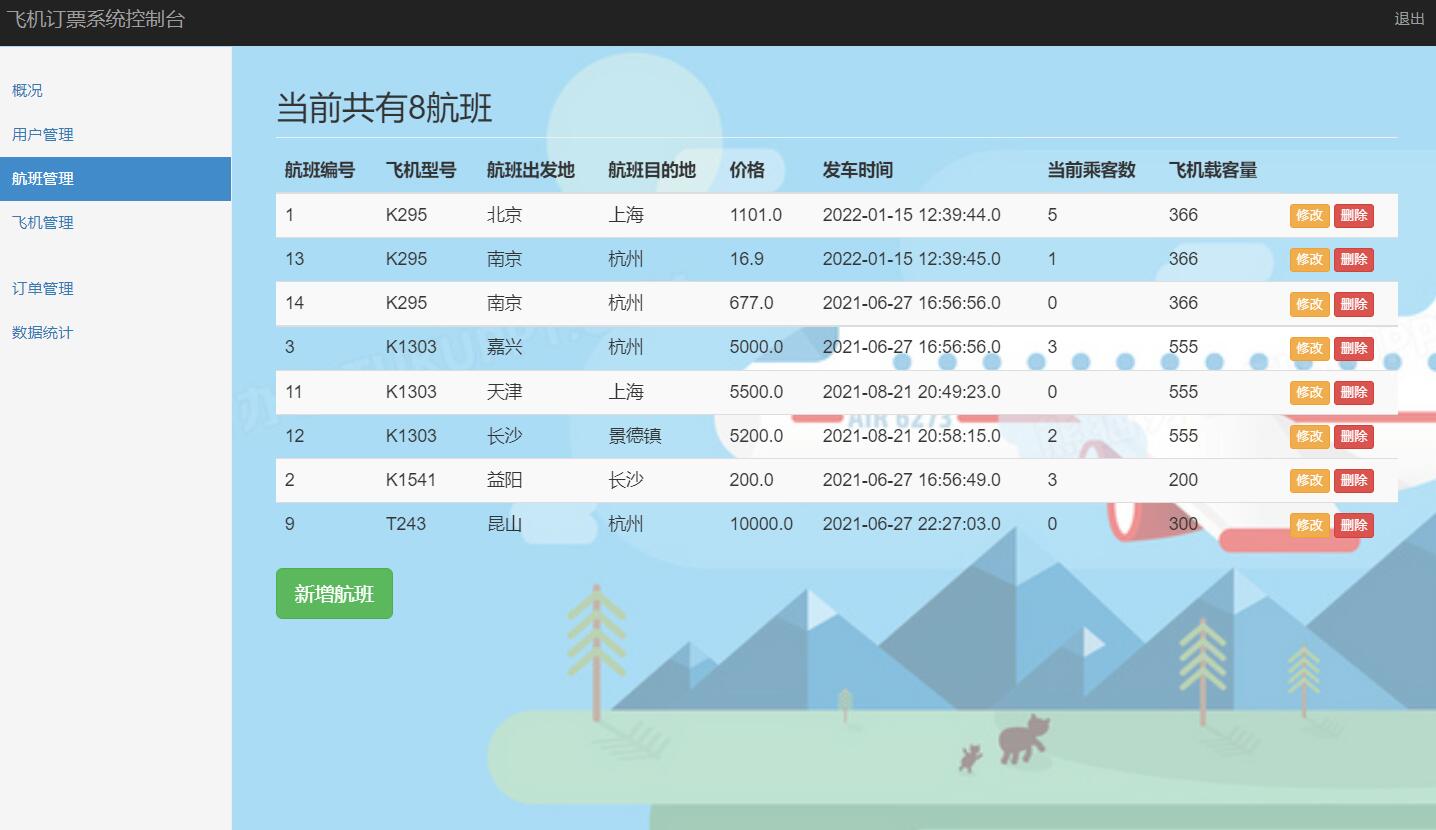This screenshot has height=830, width=1436.
Task: Delete flight 14 from 南京
Action: (1353, 304)
